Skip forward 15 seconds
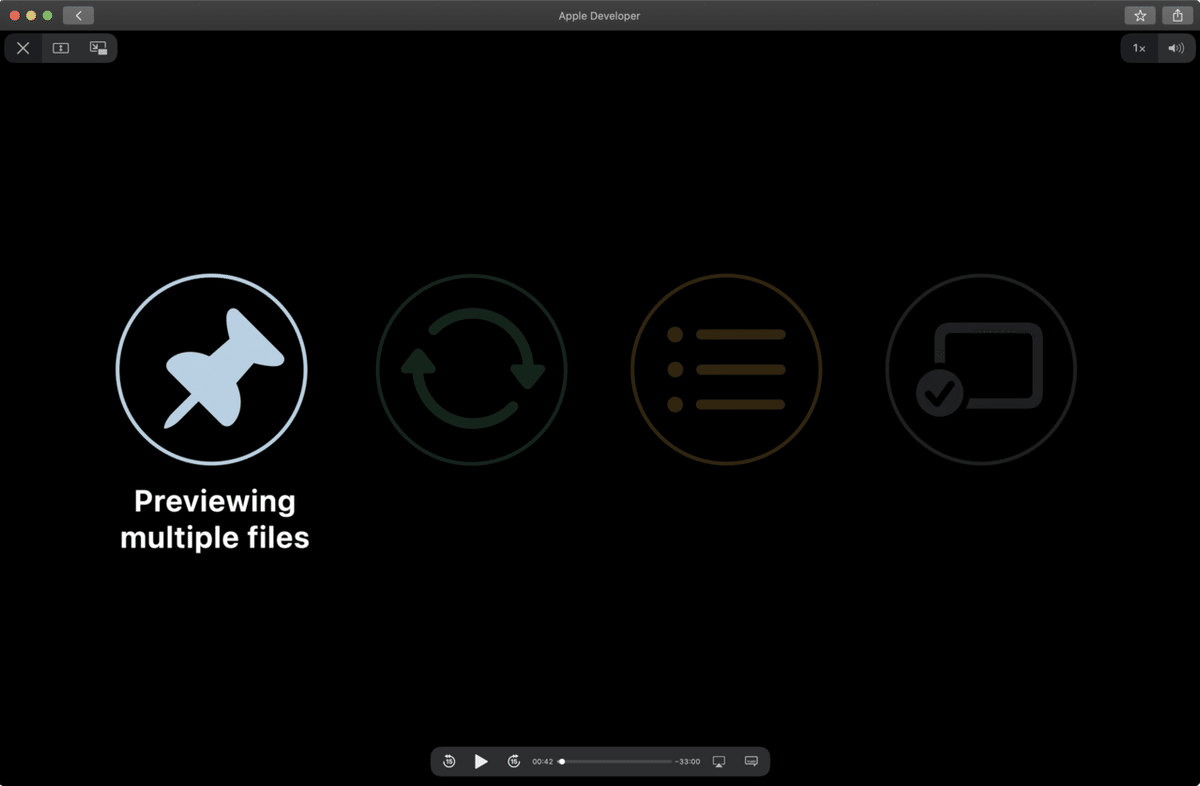The height and width of the screenshot is (786, 1200). tap(513, 762)
